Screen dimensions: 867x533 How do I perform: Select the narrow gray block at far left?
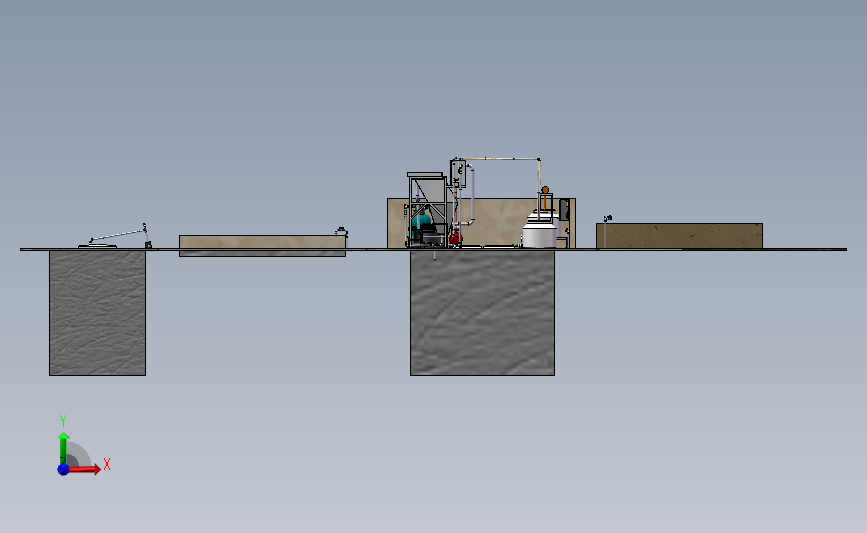[x=97, y=313]
